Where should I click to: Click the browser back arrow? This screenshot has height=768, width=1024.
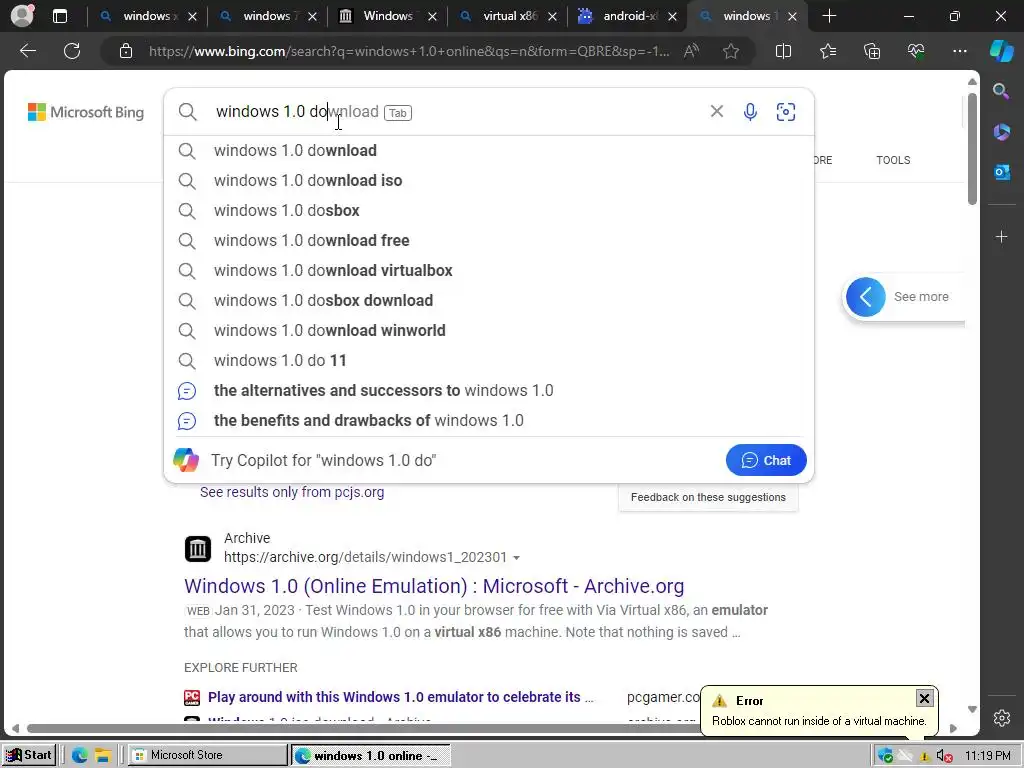(x=28, y=51)
